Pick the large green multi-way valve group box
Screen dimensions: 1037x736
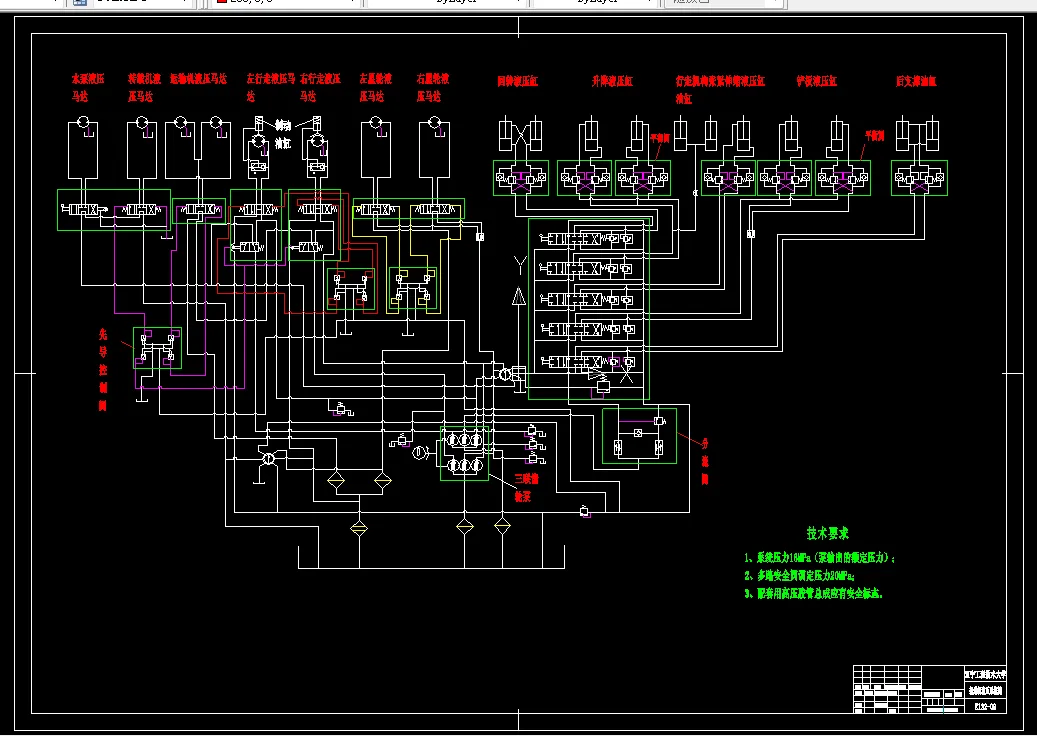(589, 309)
